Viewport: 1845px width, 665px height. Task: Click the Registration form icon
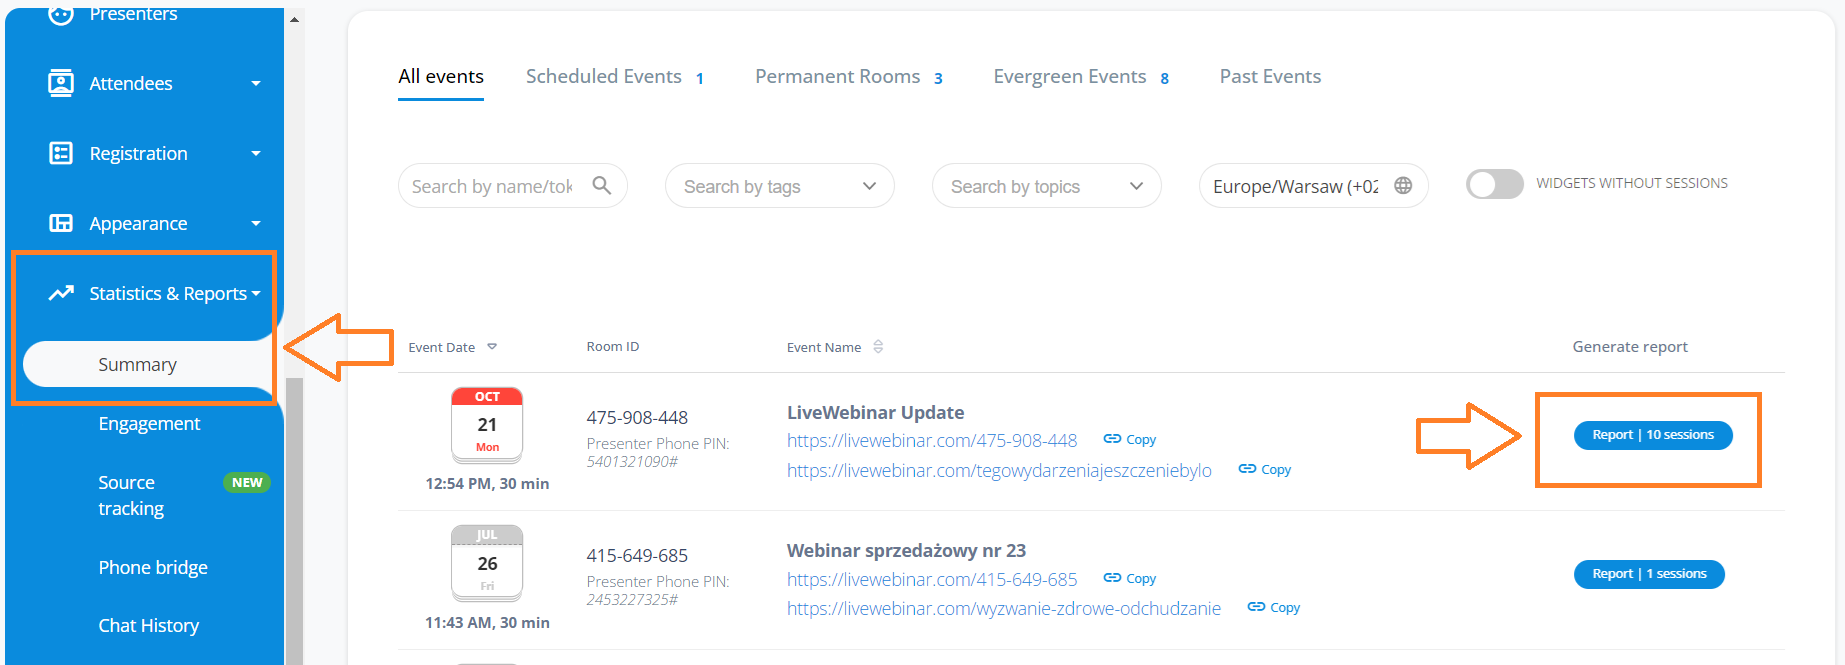[61, 153]
